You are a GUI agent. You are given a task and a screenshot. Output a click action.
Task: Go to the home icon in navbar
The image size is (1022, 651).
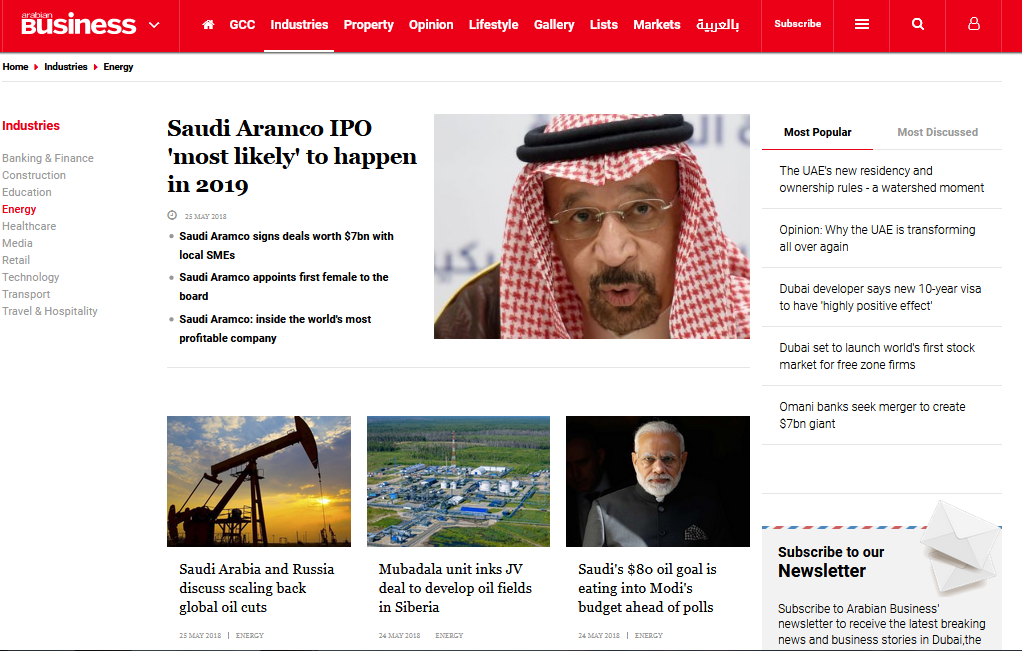coord(208,25)
